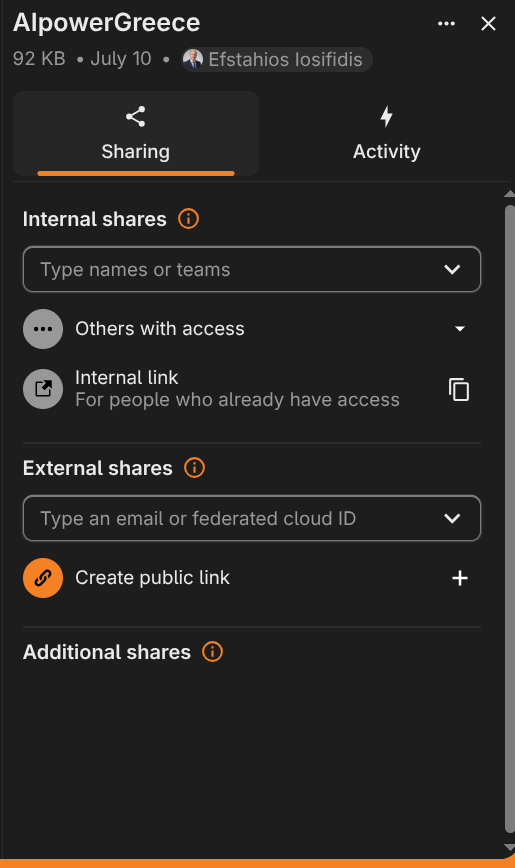
Task: Show info about Internal shares
Action: pos(188,219)
